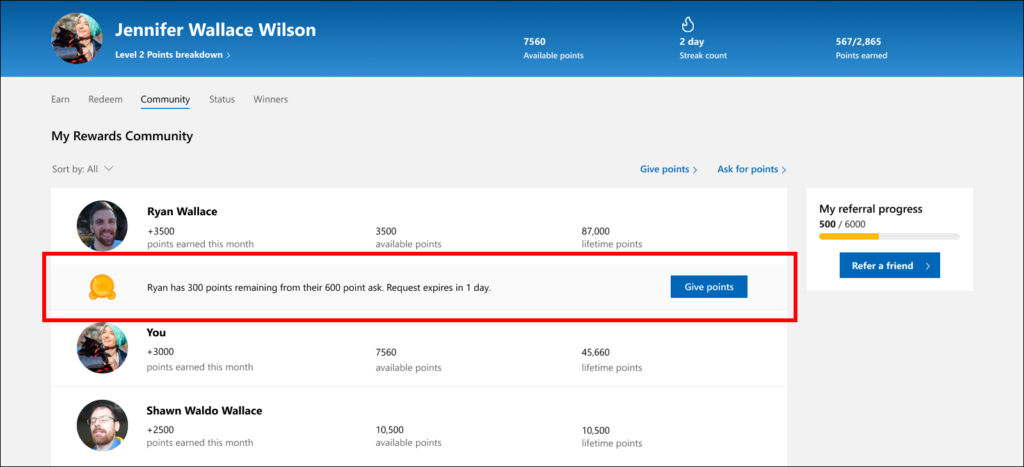Open the Give points link above list

[x=669, y=169]
